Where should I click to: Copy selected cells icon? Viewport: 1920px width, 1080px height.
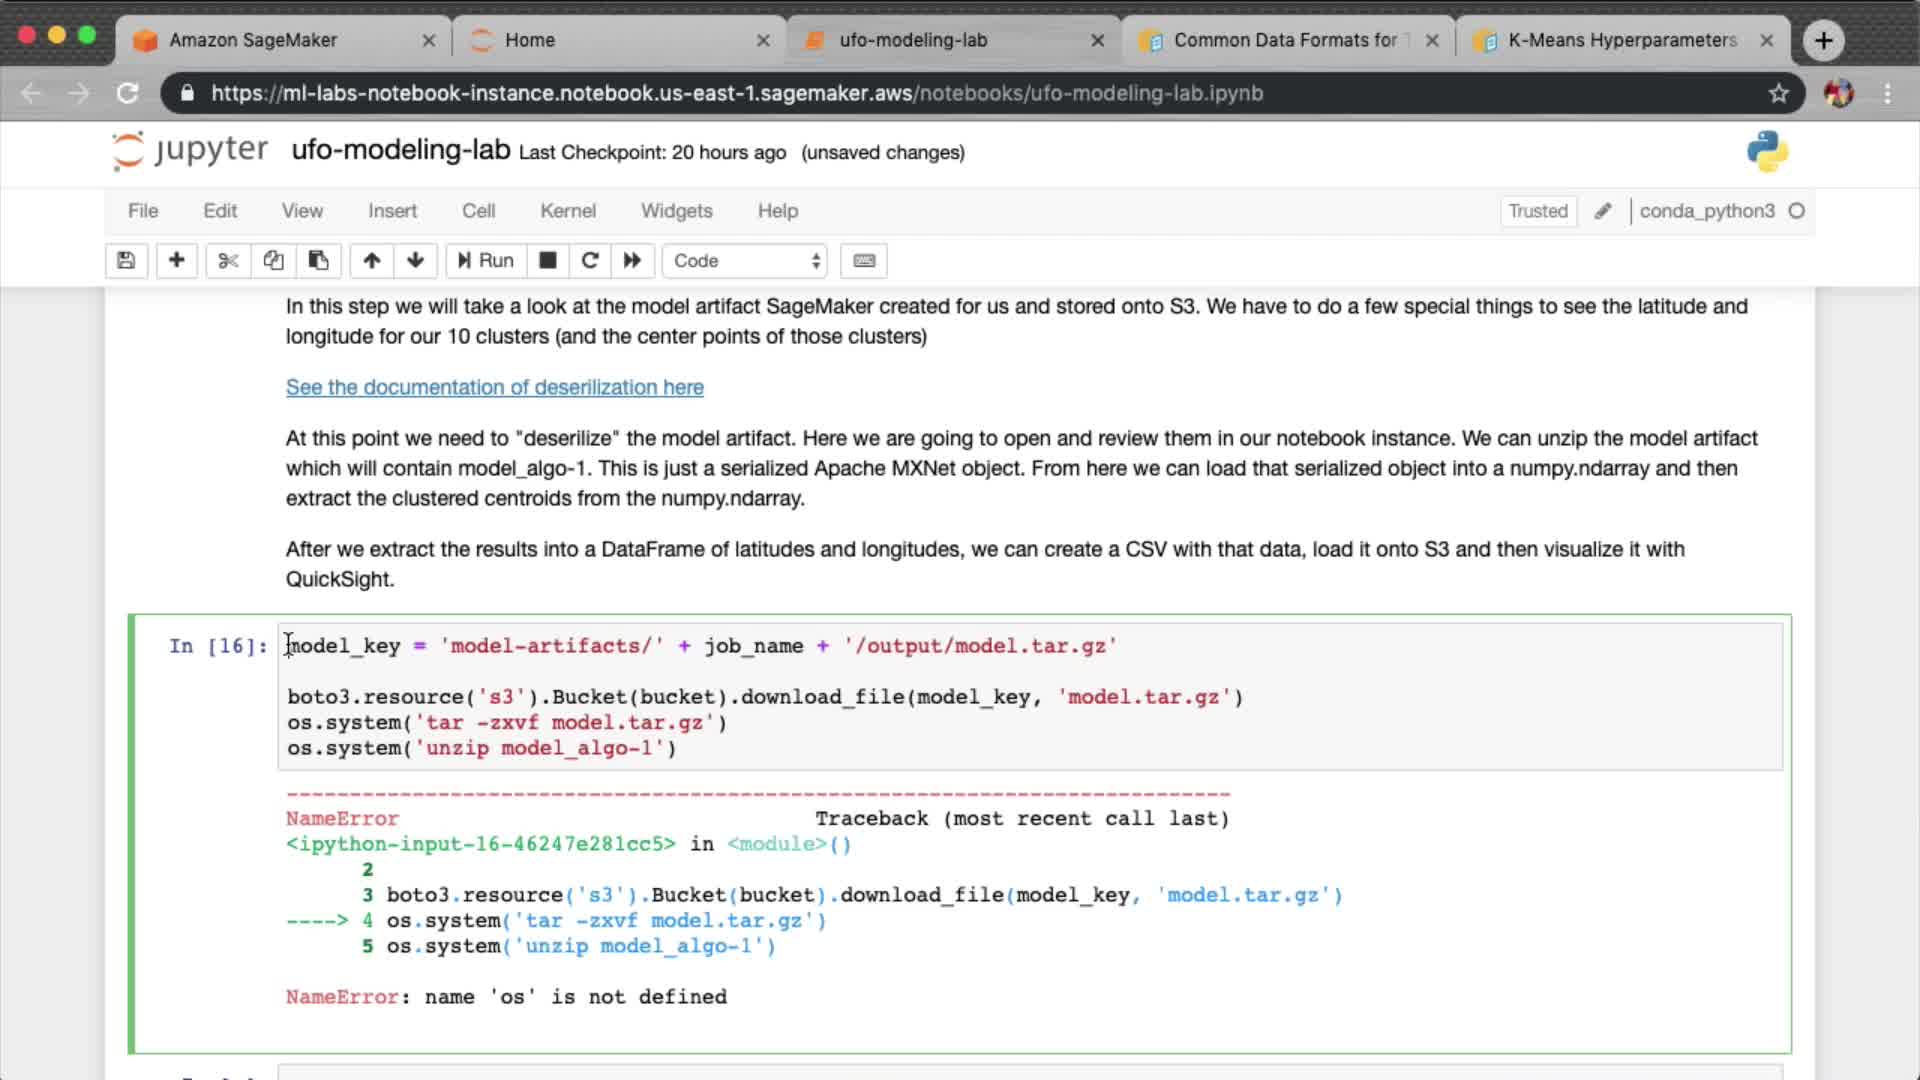[273, 261]
